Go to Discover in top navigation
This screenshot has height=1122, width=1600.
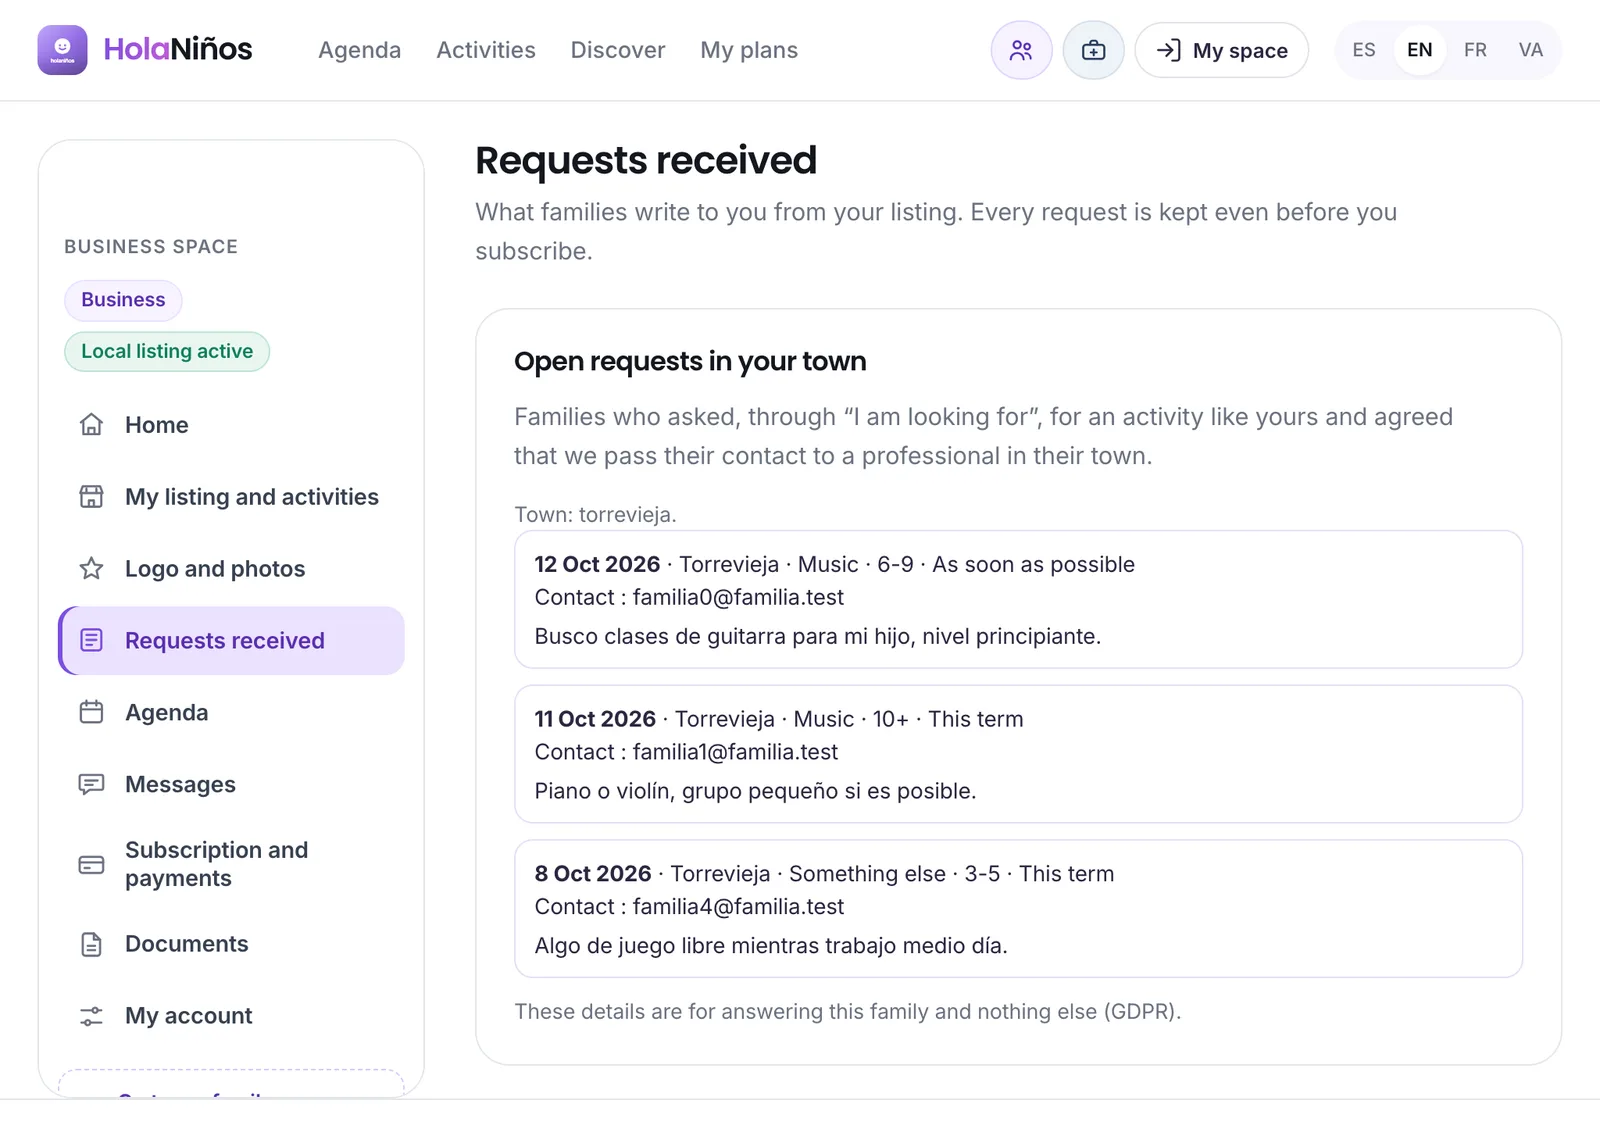coord(618,50)
